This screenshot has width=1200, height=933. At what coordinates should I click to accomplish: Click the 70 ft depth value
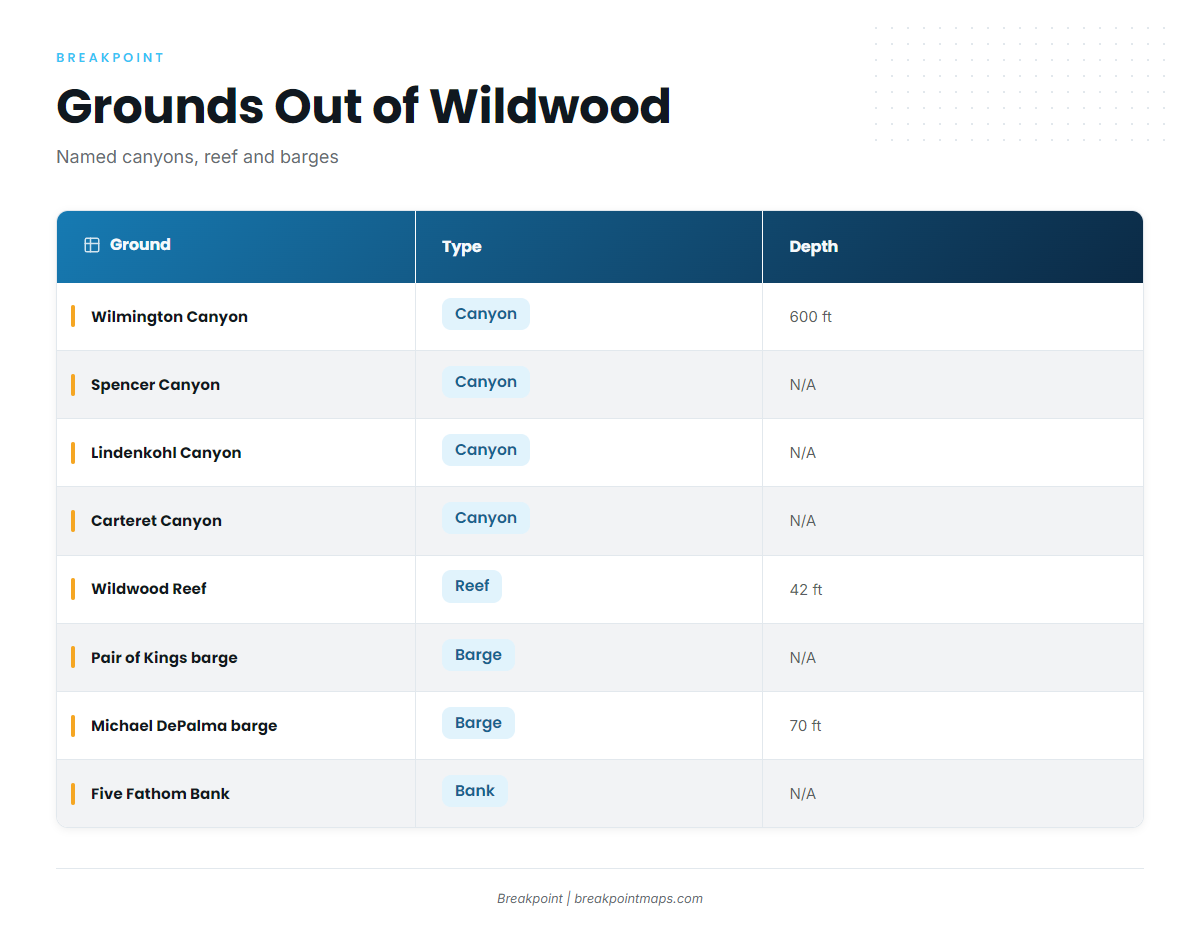click(x=805, y=726)
